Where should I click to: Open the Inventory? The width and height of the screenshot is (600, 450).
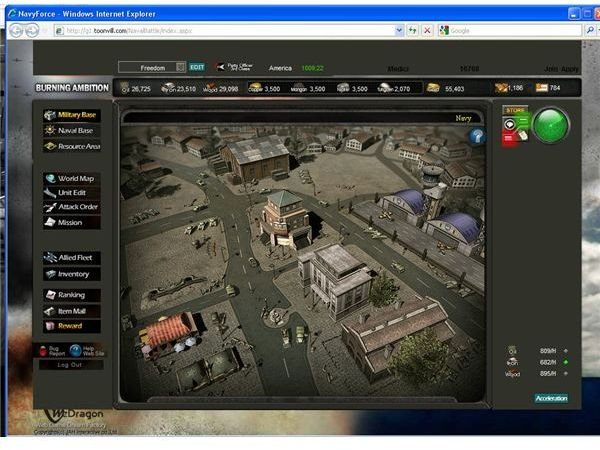(x=72, y=274)
